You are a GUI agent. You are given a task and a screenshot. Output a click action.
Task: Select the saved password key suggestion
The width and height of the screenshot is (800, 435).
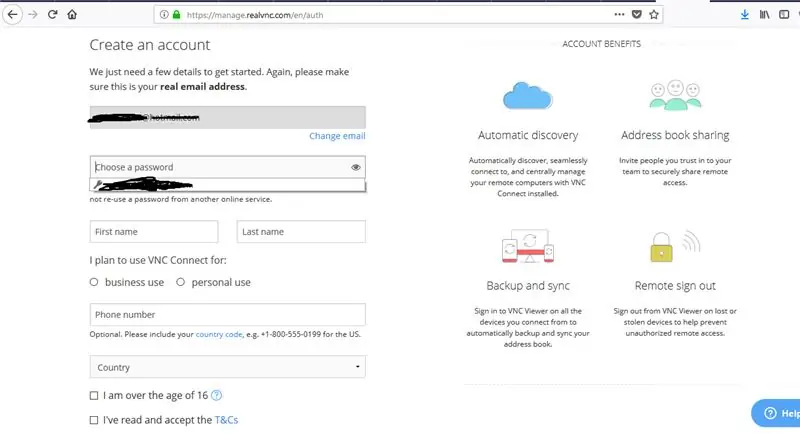tap(228, 185)
